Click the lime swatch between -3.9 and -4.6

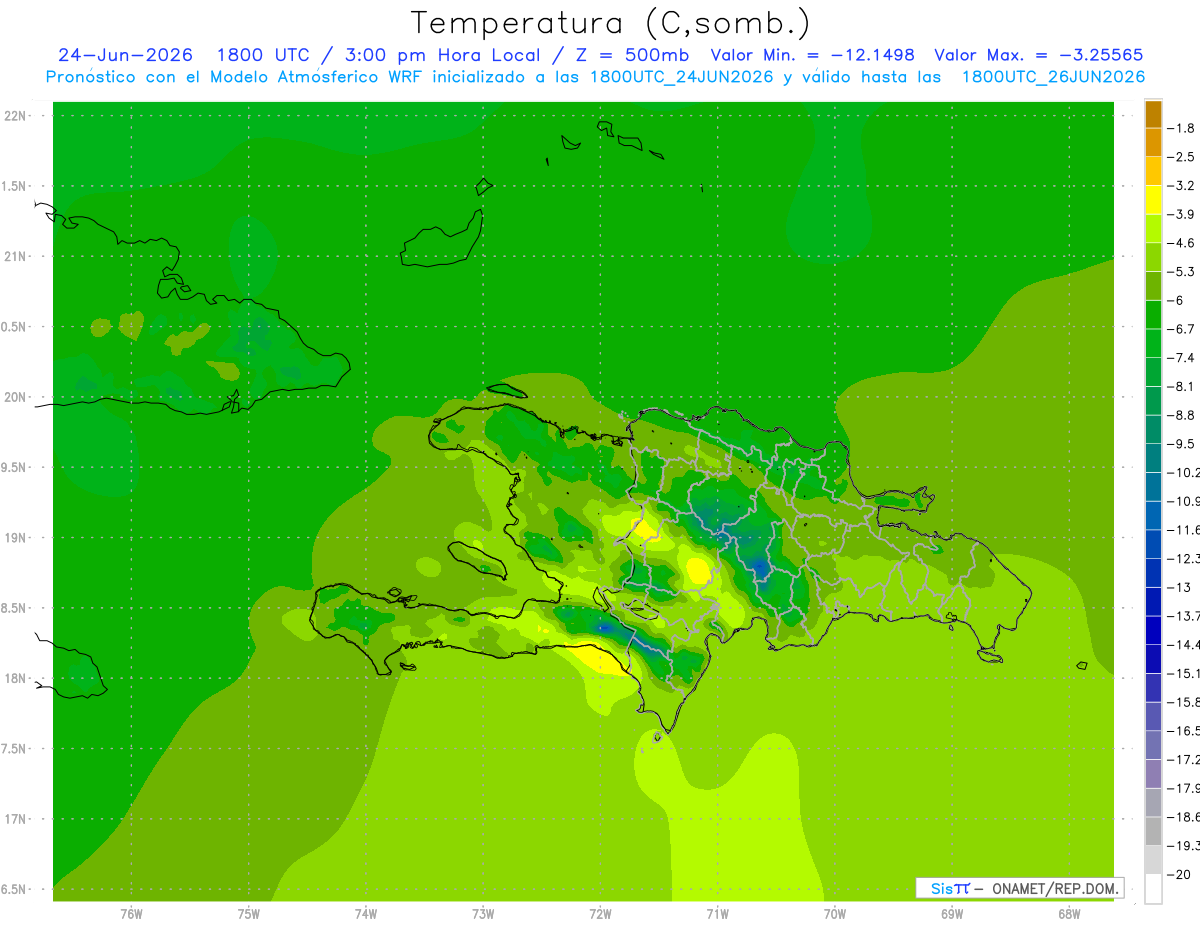pyautogui.click(x=1153, y=229)
